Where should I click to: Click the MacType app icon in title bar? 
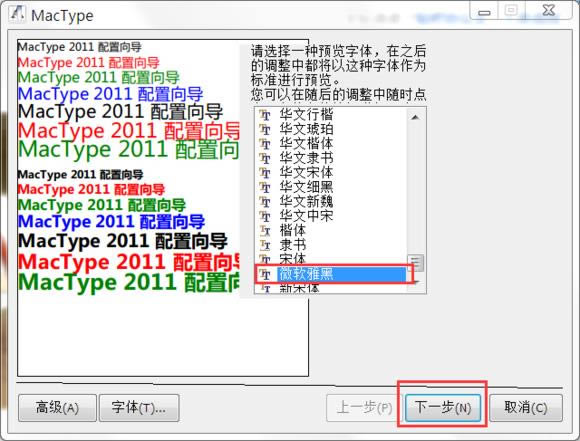pos(17,14)
